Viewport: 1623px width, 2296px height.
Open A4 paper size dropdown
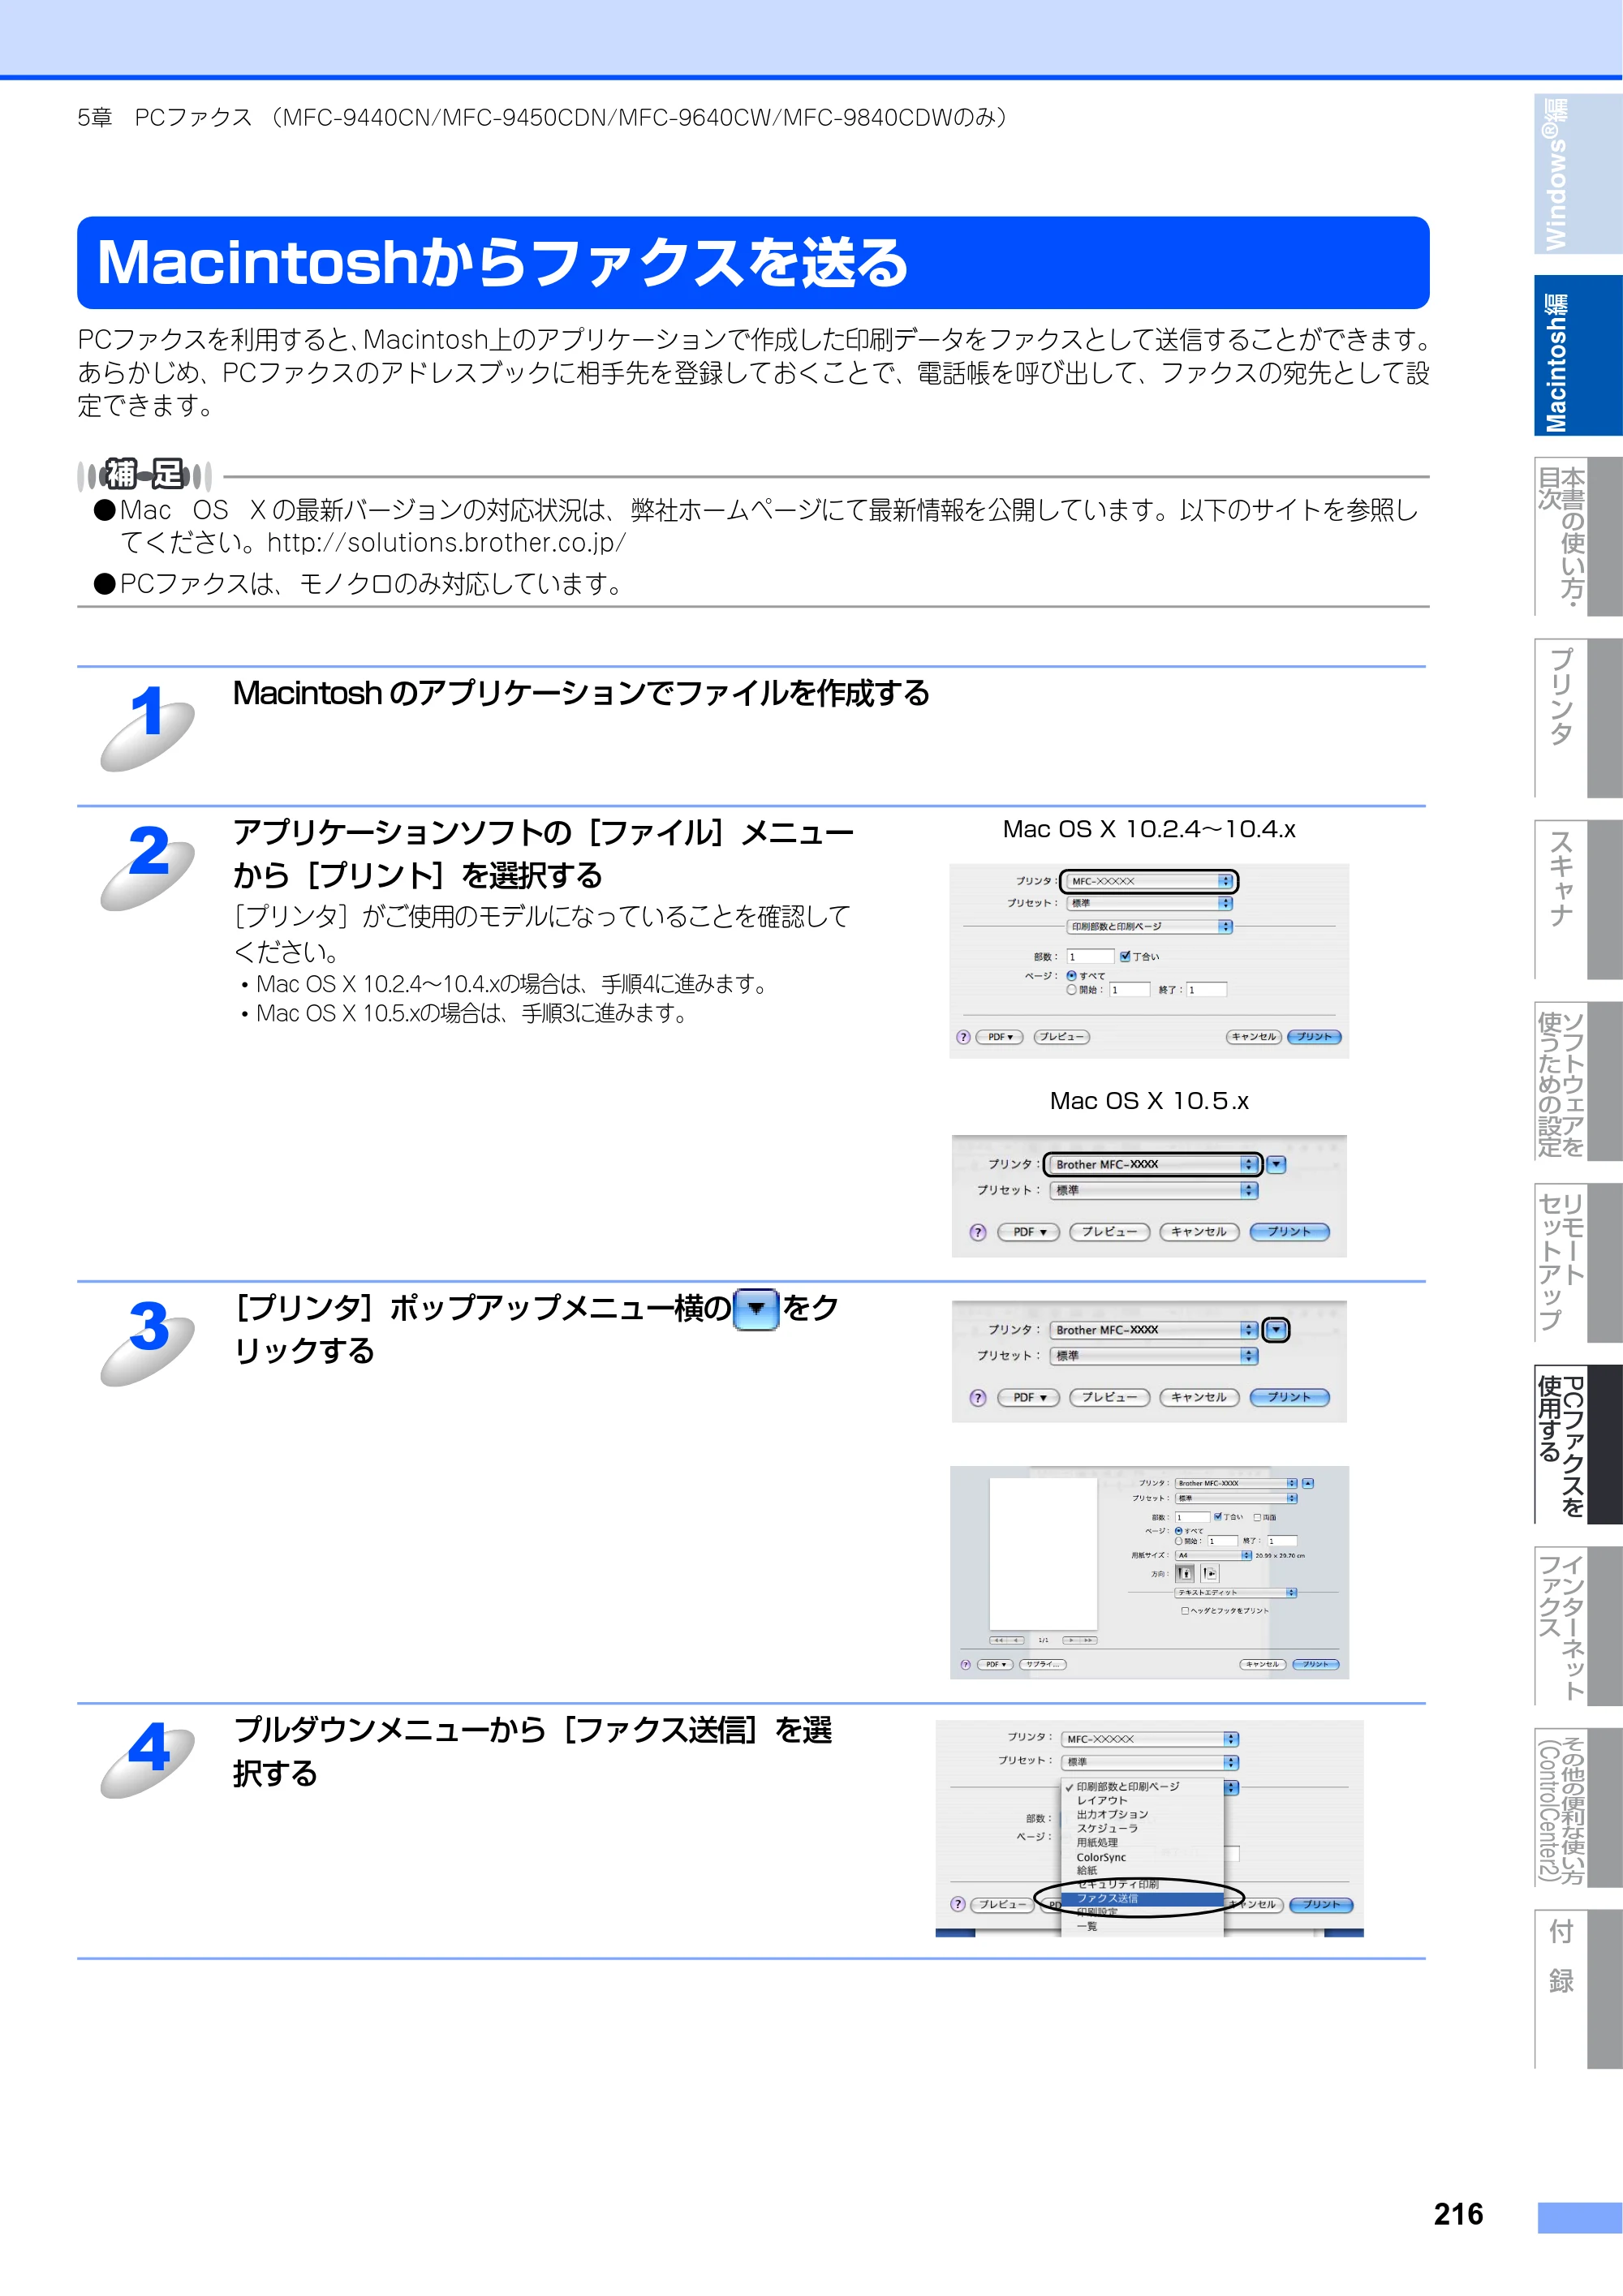pyautogui.click(x=1213, y=1555)
